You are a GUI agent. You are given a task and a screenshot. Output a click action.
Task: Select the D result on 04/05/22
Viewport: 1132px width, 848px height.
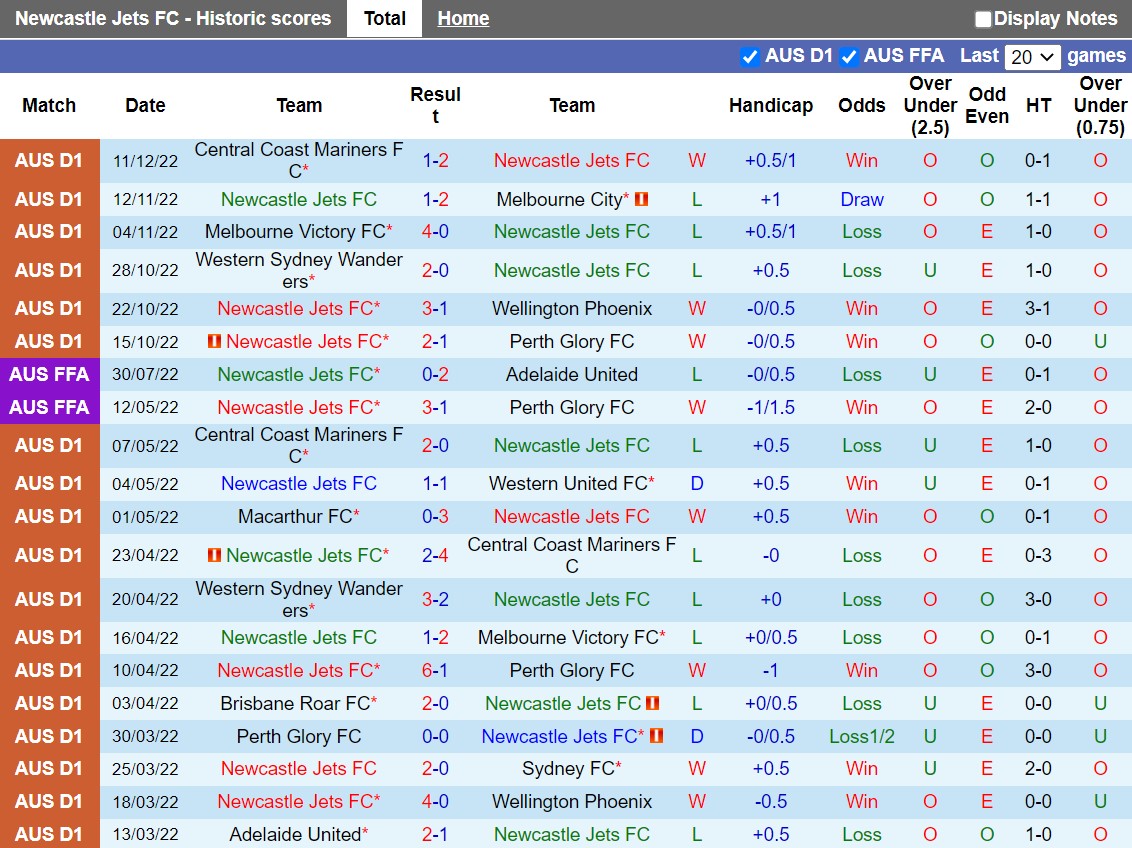coord(697,484)
